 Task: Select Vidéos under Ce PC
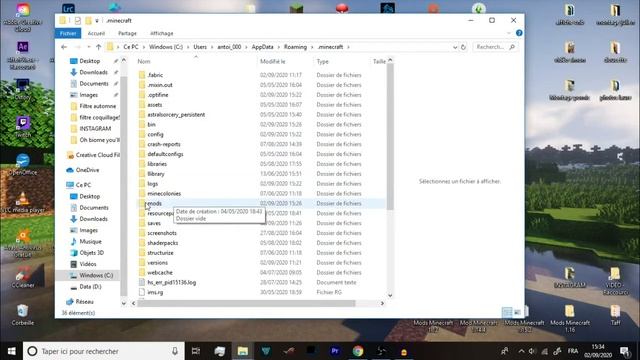[x=87, y=264]
